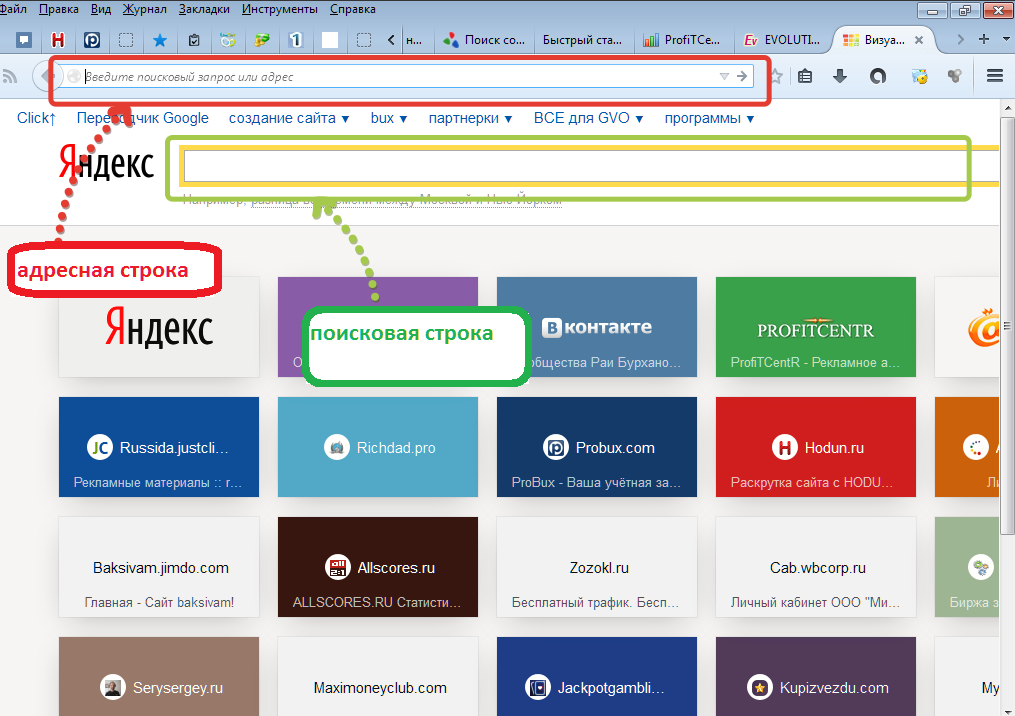Click the picture-with-smiley extension icon

tap(919, 76)
